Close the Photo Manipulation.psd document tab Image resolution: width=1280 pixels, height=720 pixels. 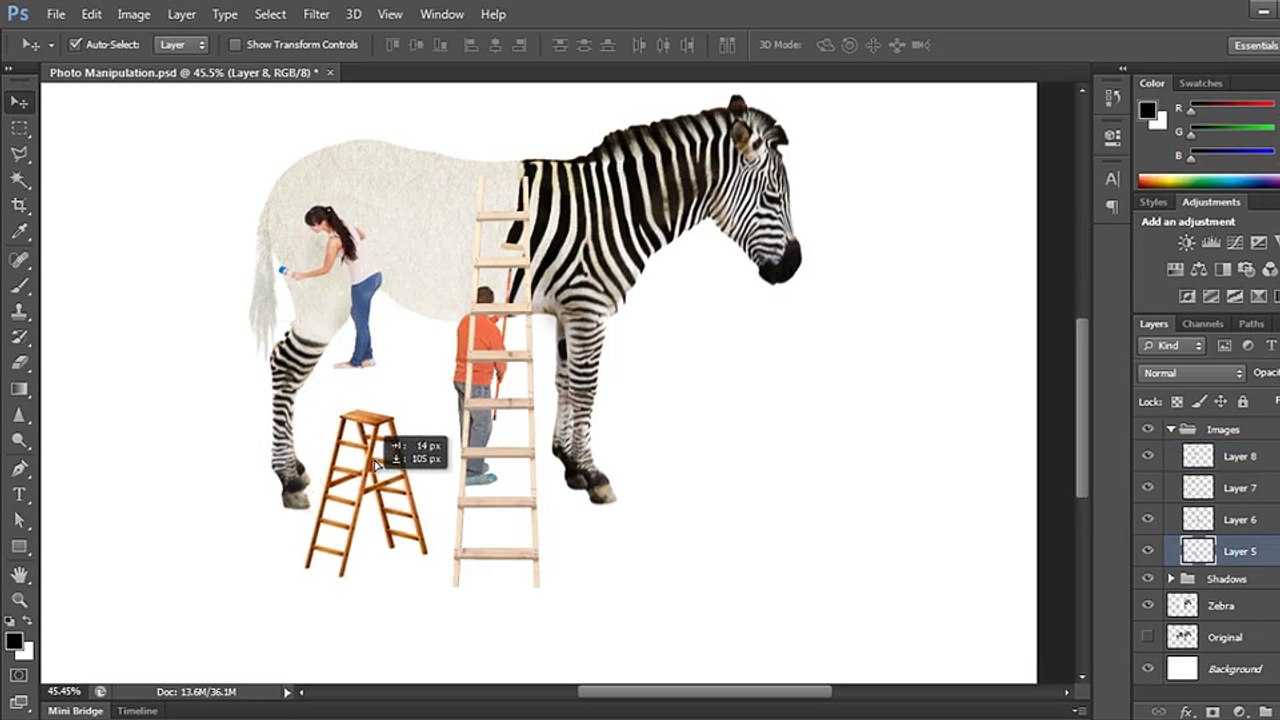pyautogui.click(x=330, y=72)
